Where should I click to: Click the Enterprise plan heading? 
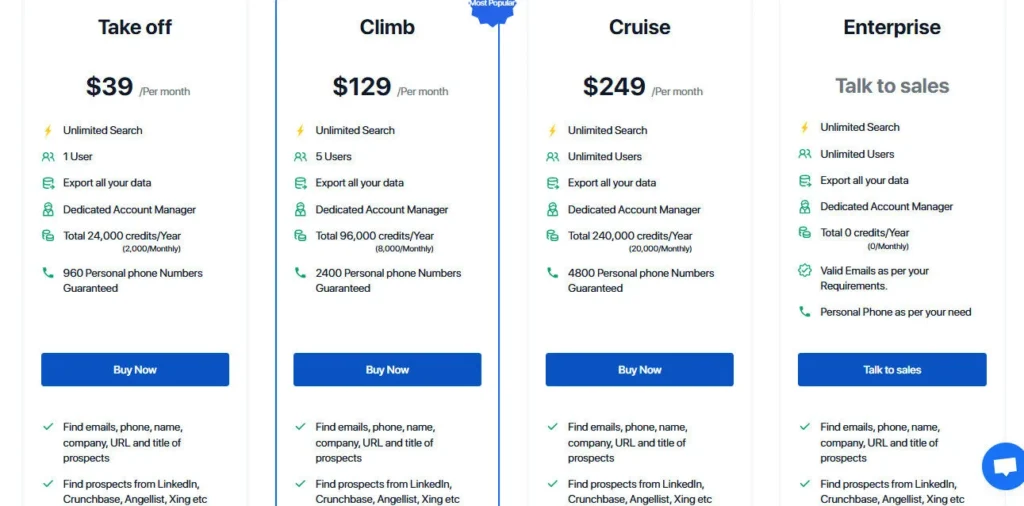892,27
